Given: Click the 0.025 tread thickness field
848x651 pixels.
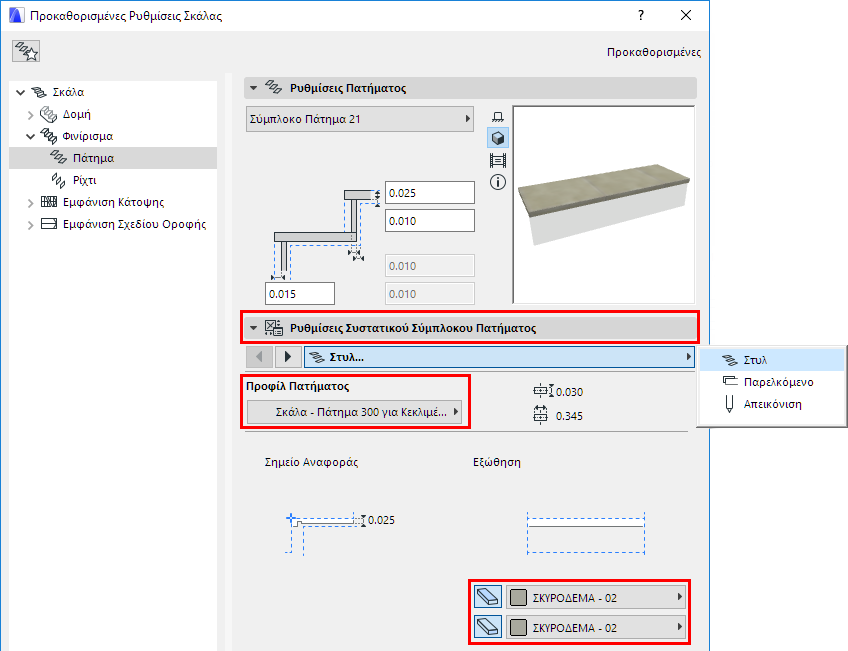Looking at the screenshot, I should (x=430, y=193).
